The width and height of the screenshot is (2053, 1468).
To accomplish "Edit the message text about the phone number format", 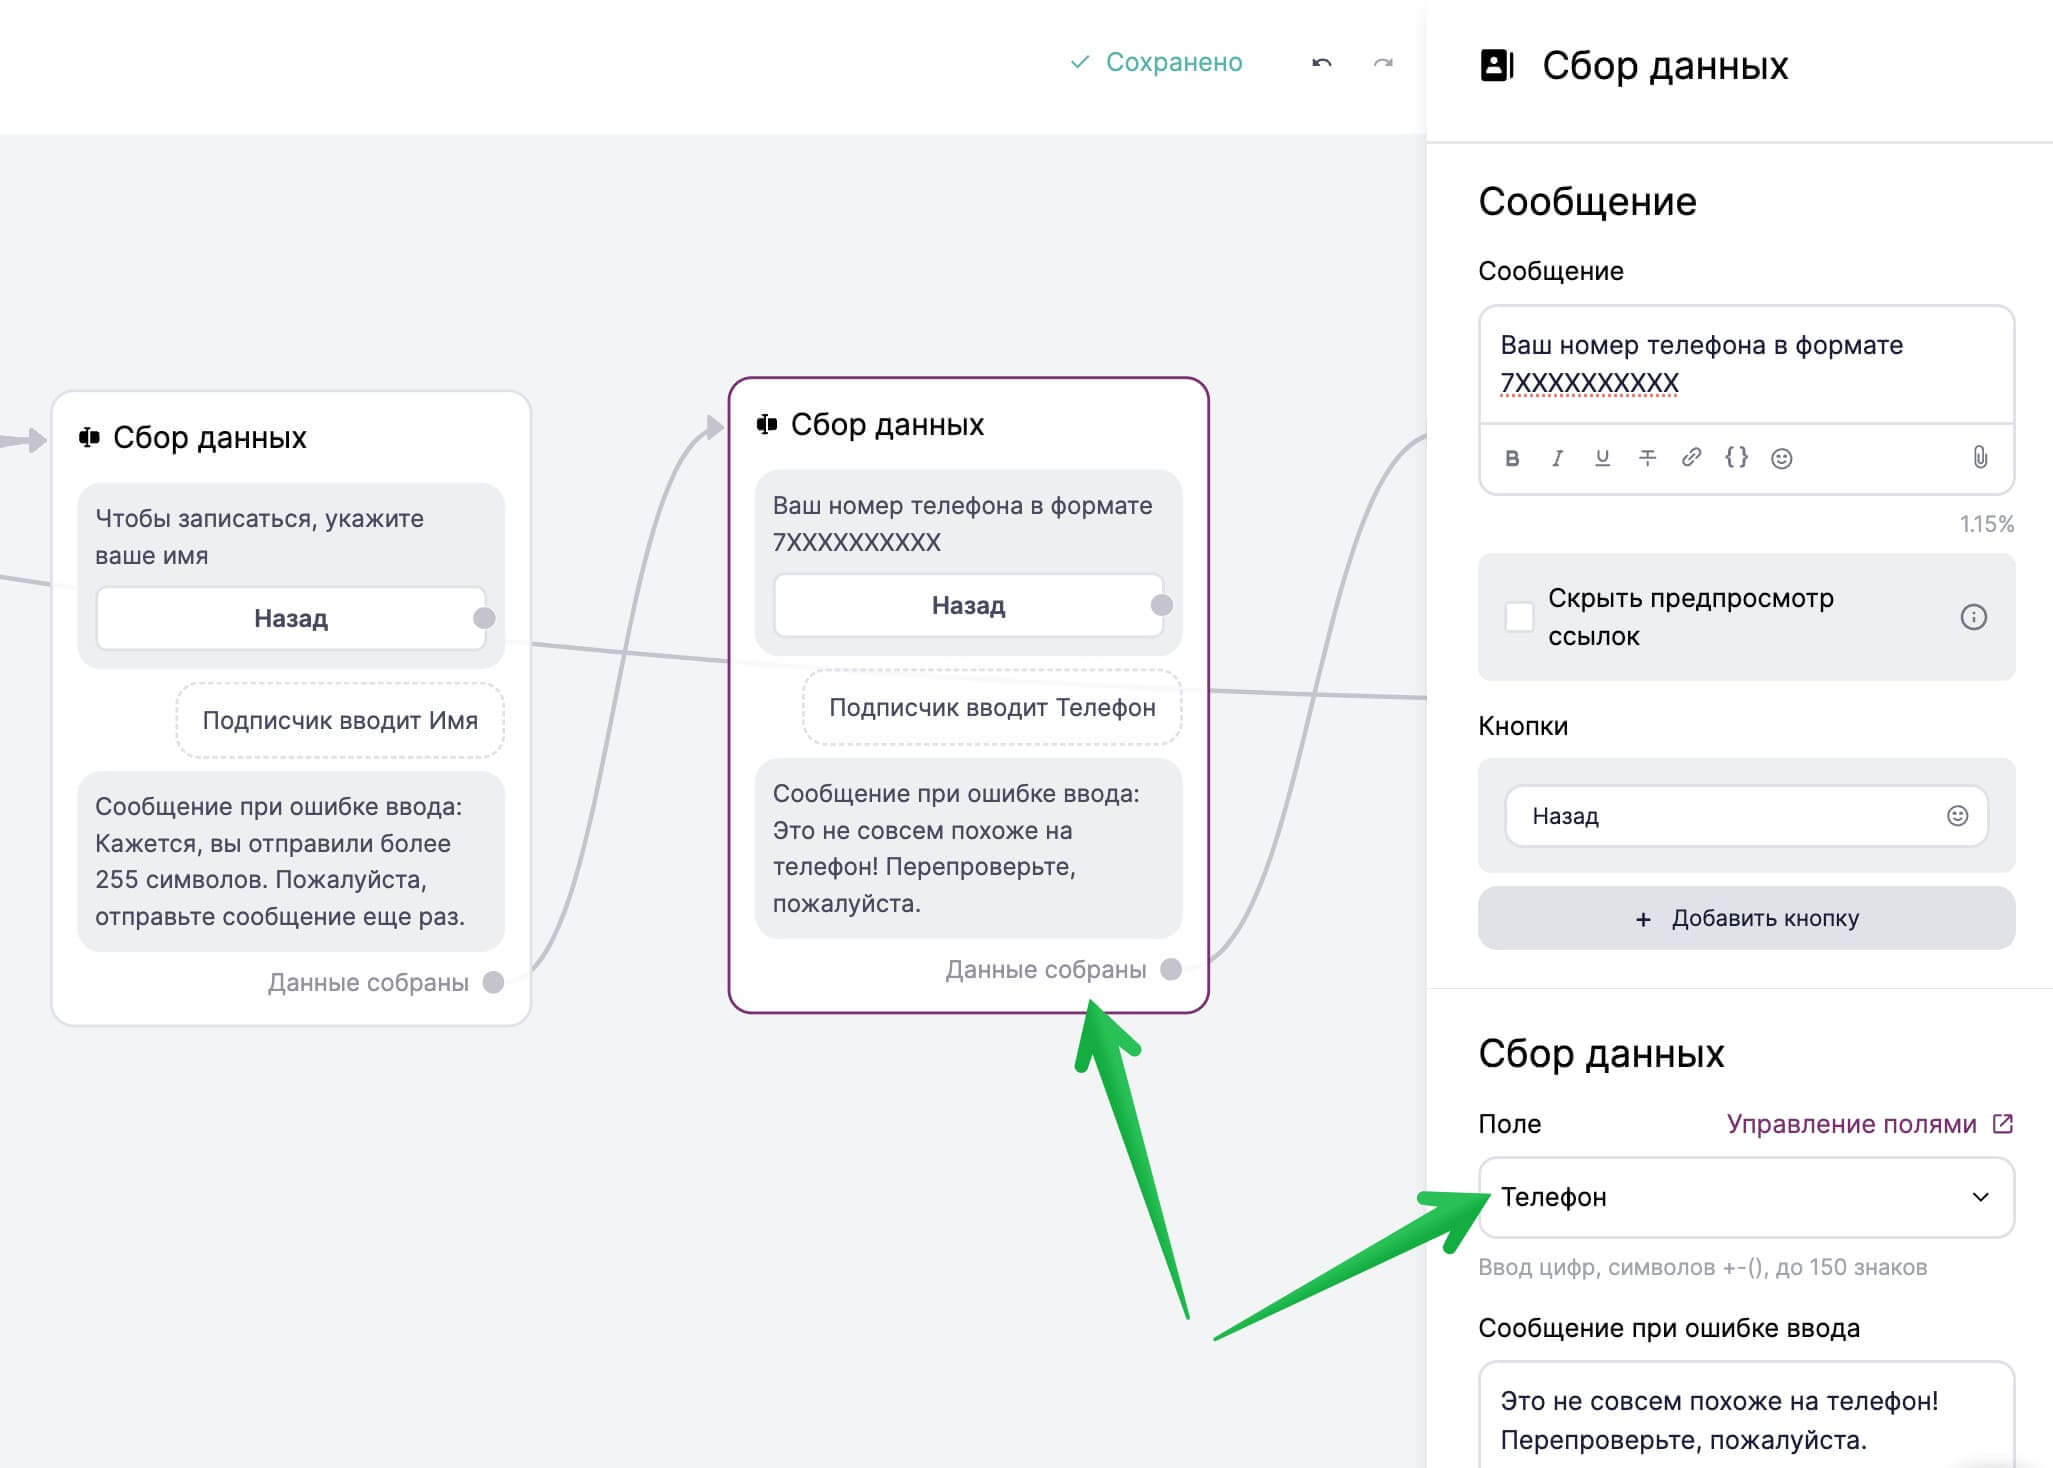I will tap(1746, 364).
